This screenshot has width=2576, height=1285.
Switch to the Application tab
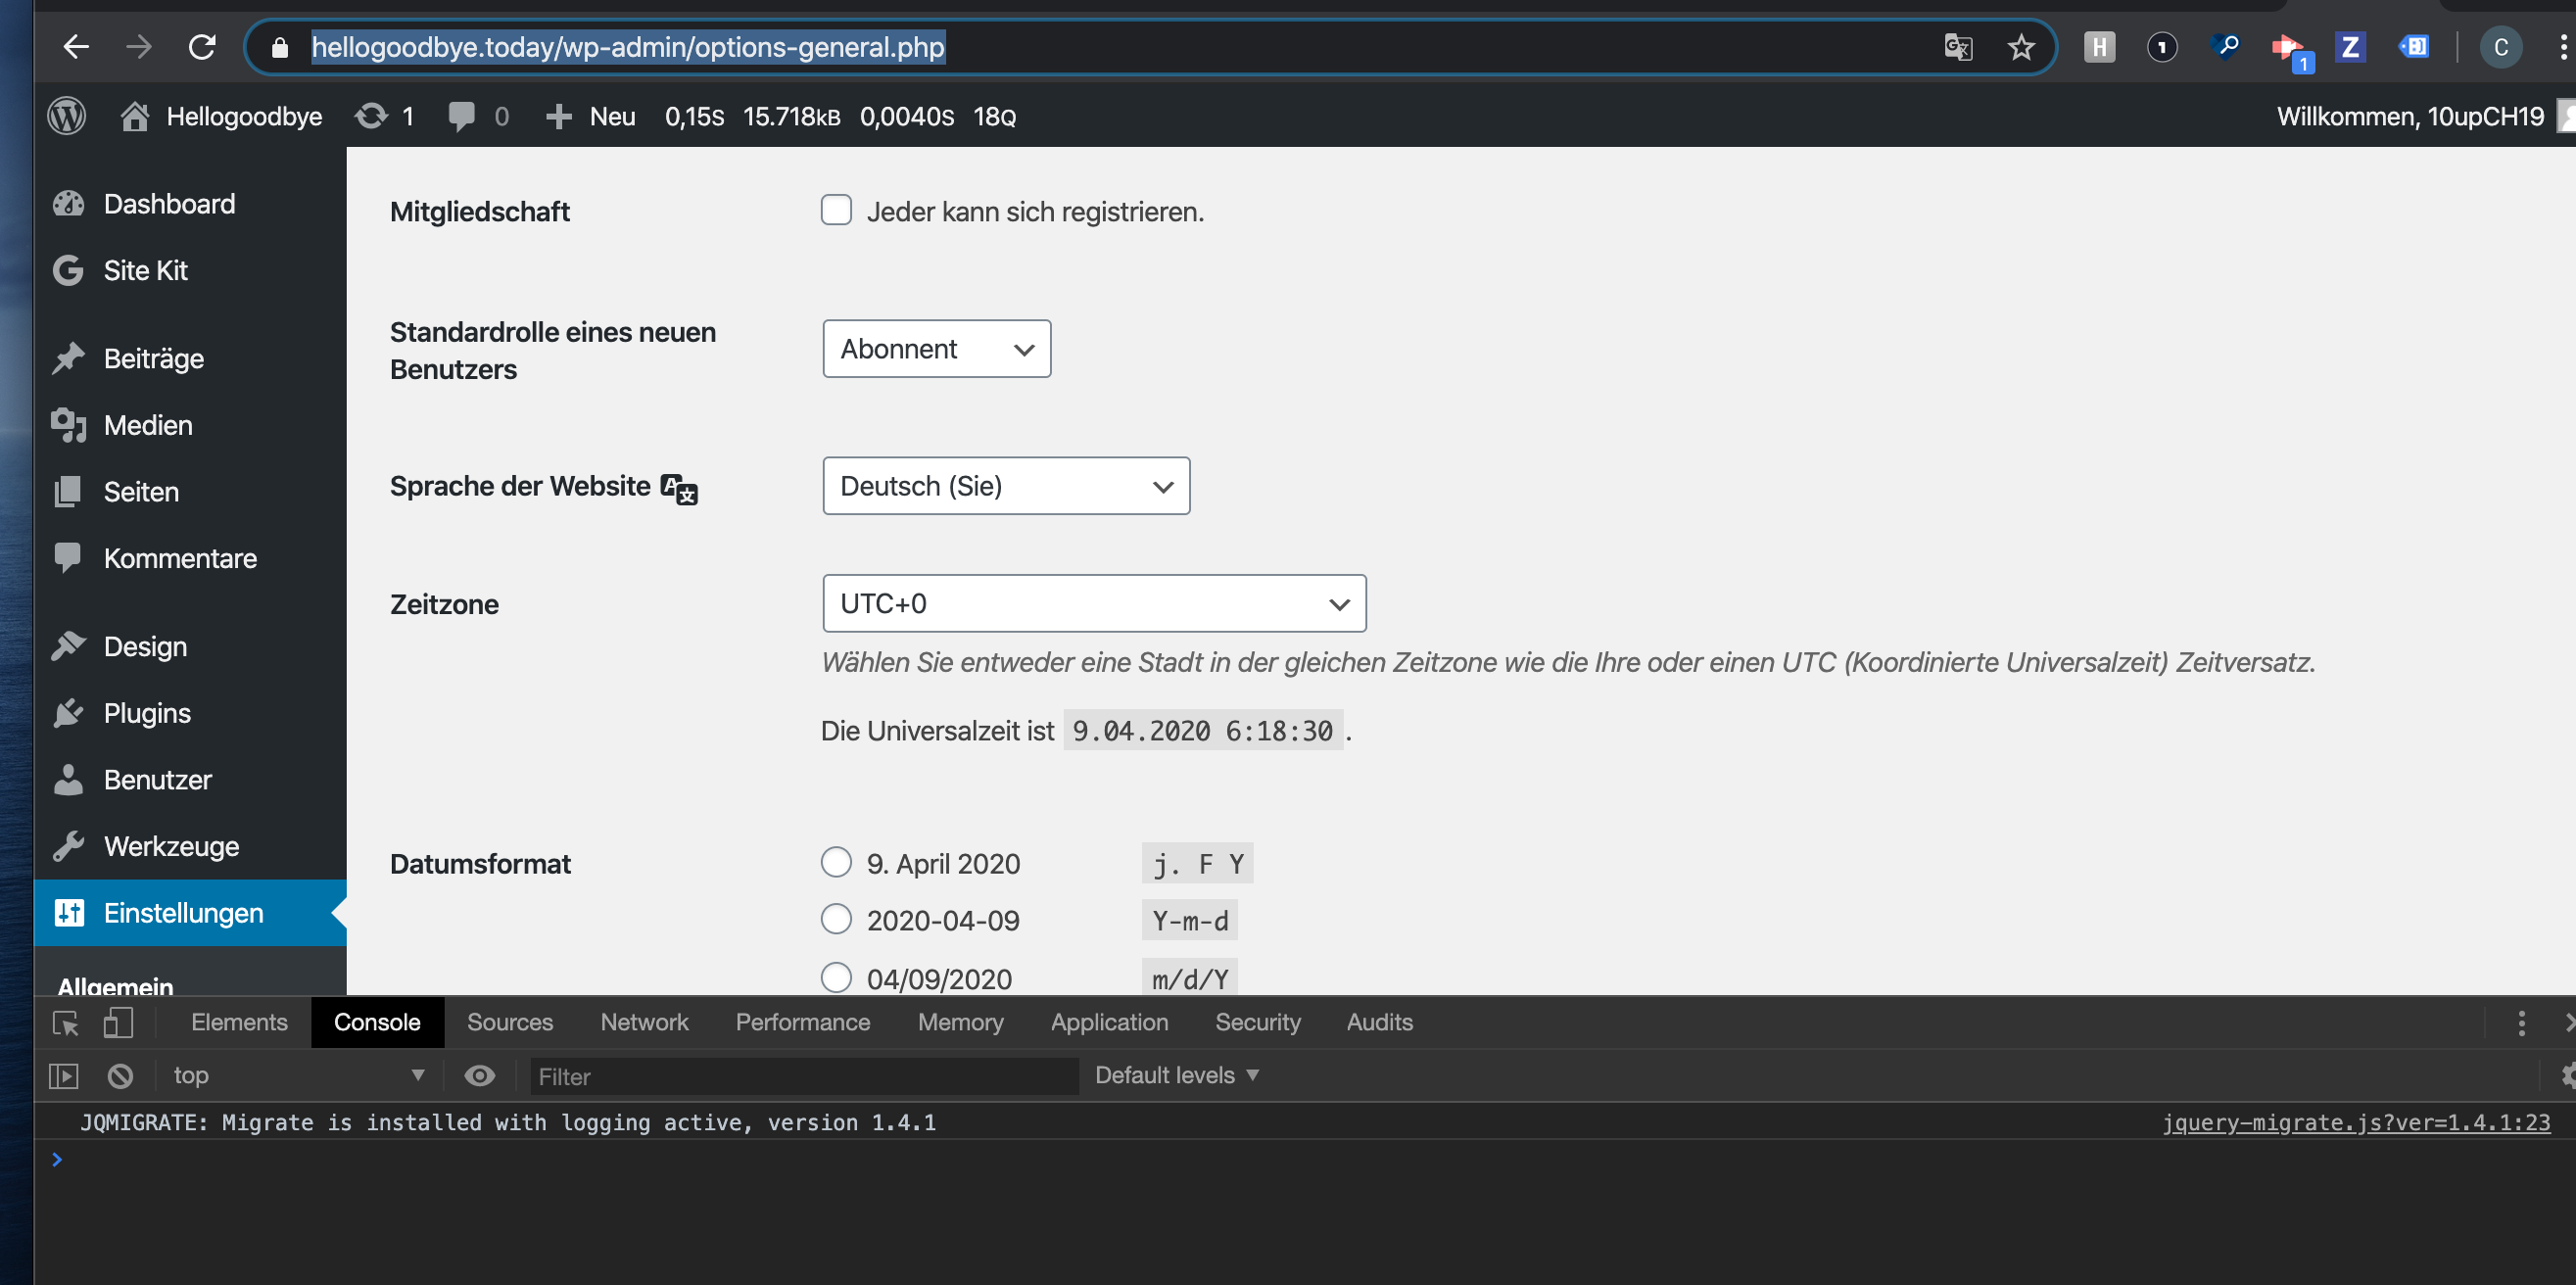[x=1109, y=1022]
